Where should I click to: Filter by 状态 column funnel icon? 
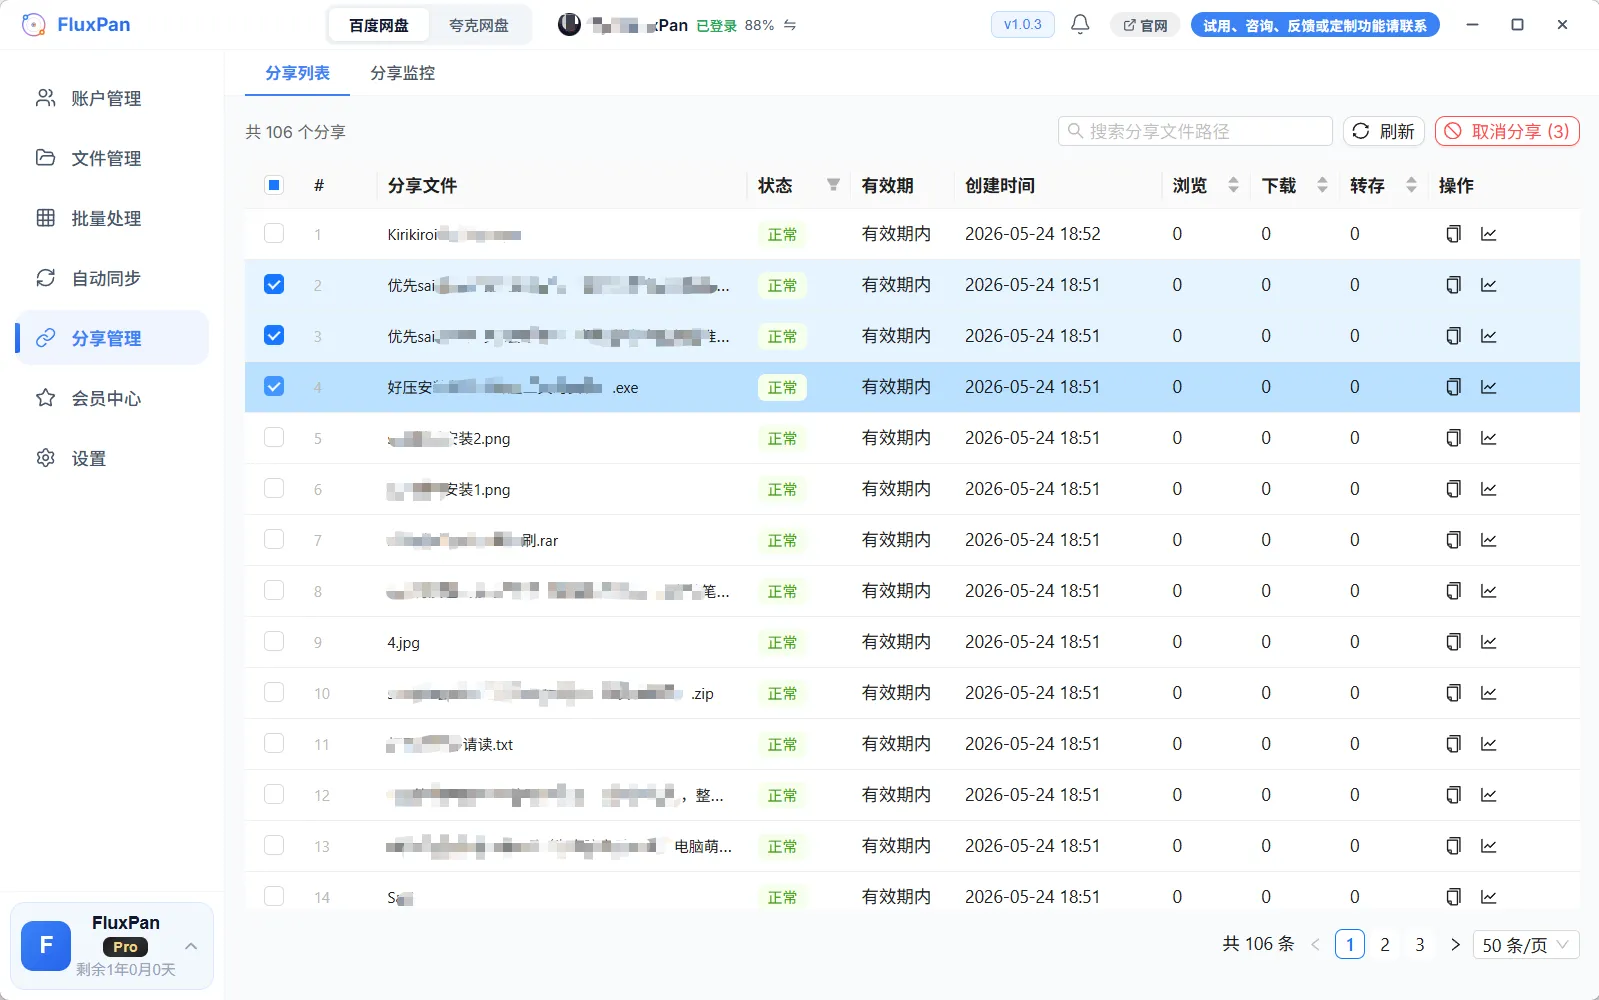tap(833, 185)
